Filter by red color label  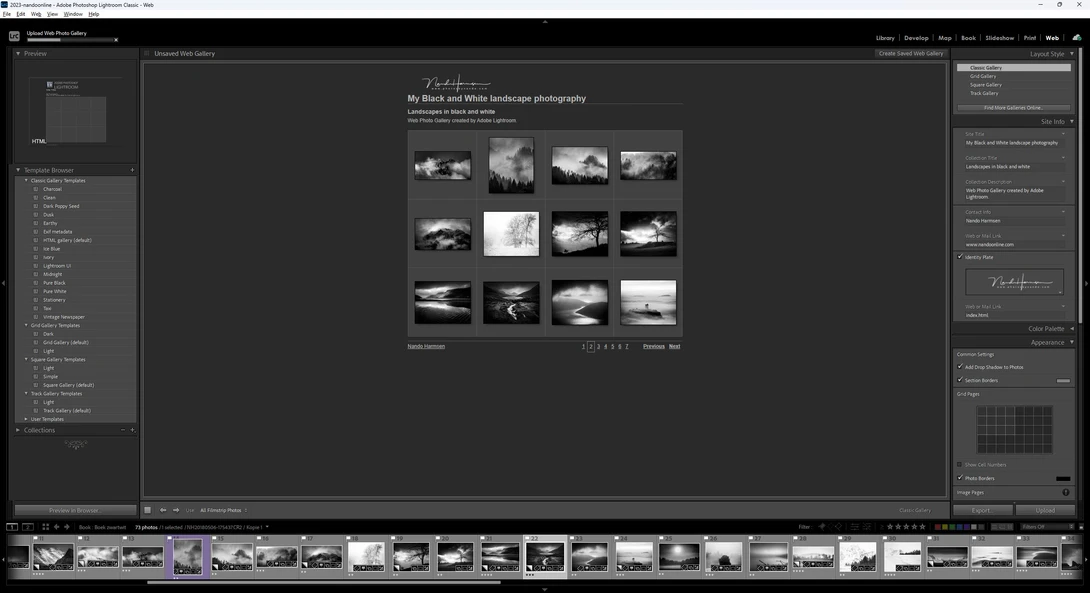[938, 527]
